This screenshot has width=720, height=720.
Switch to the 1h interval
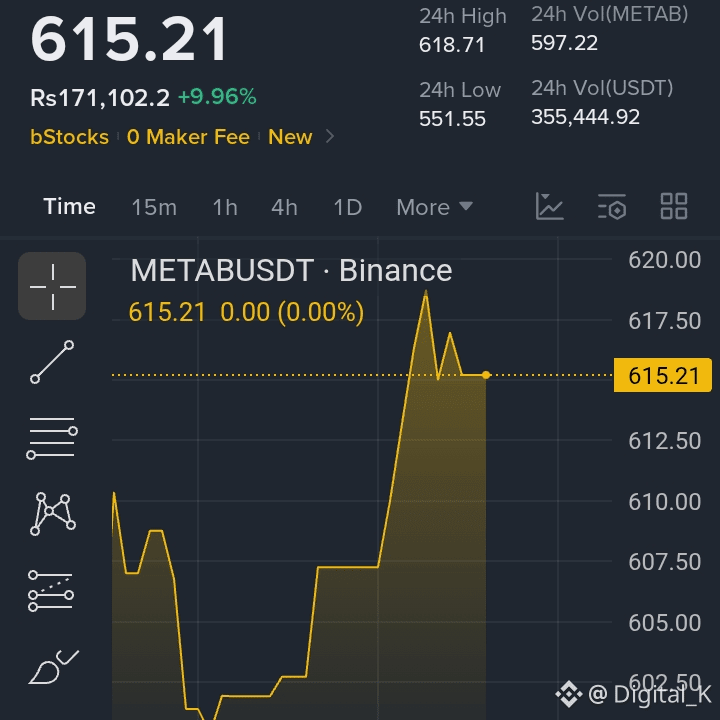point(225,207)
